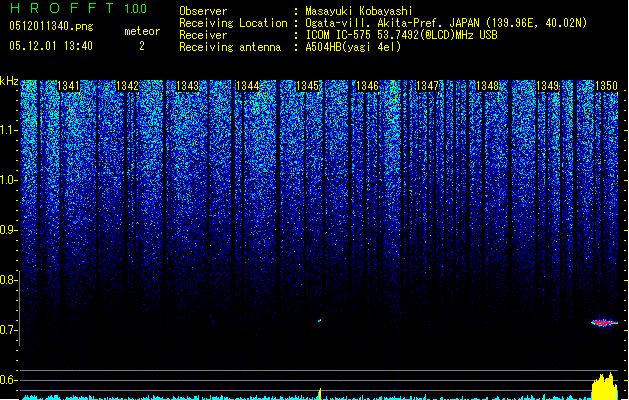Click the red meteor echo near 1350
Screen dimensions: 629x400
click(x=605, y=323)
